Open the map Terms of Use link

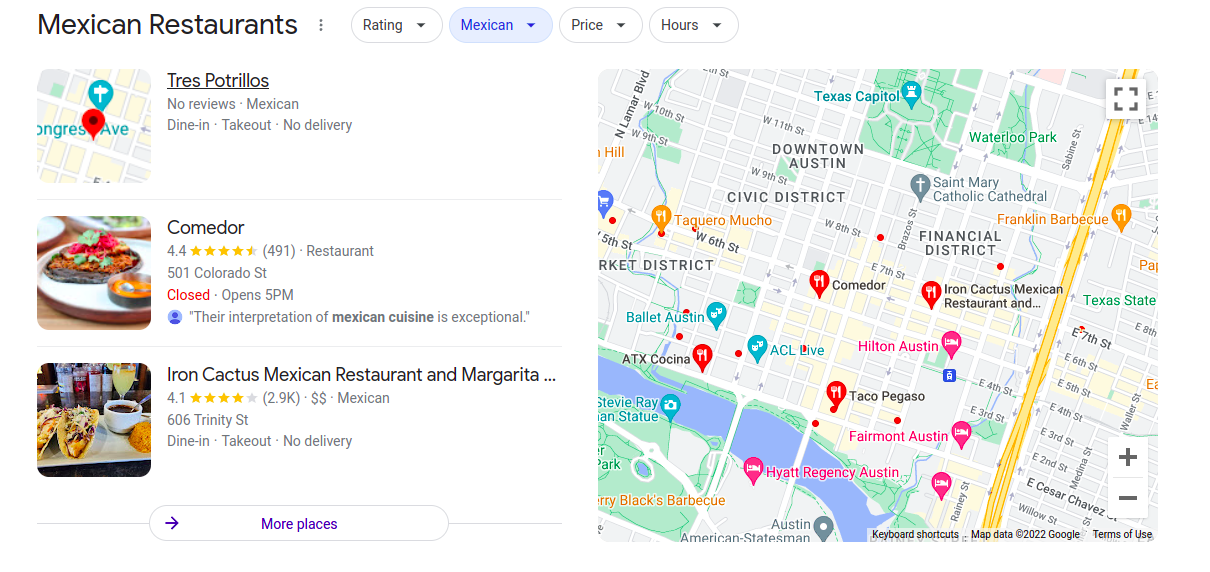pos(1122,535)
